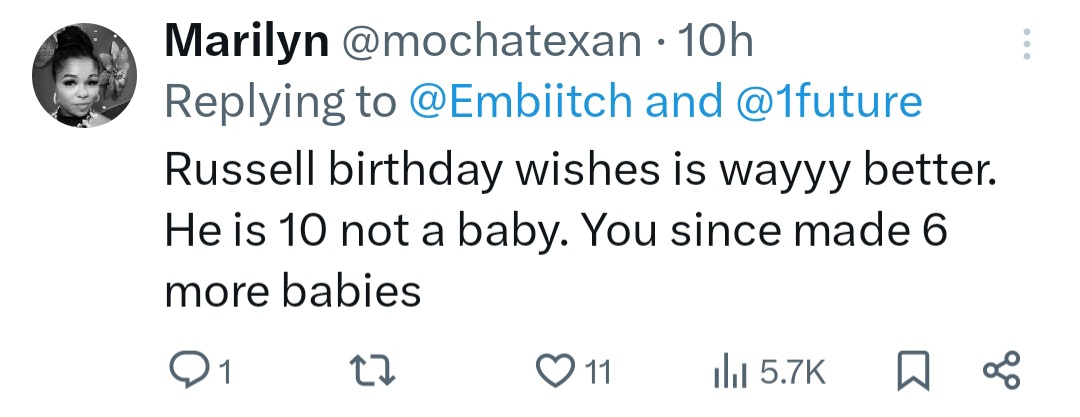This screenshot has height=417, width=1080.
Task: Click the display name Marilyn
Action: (245, 41)
